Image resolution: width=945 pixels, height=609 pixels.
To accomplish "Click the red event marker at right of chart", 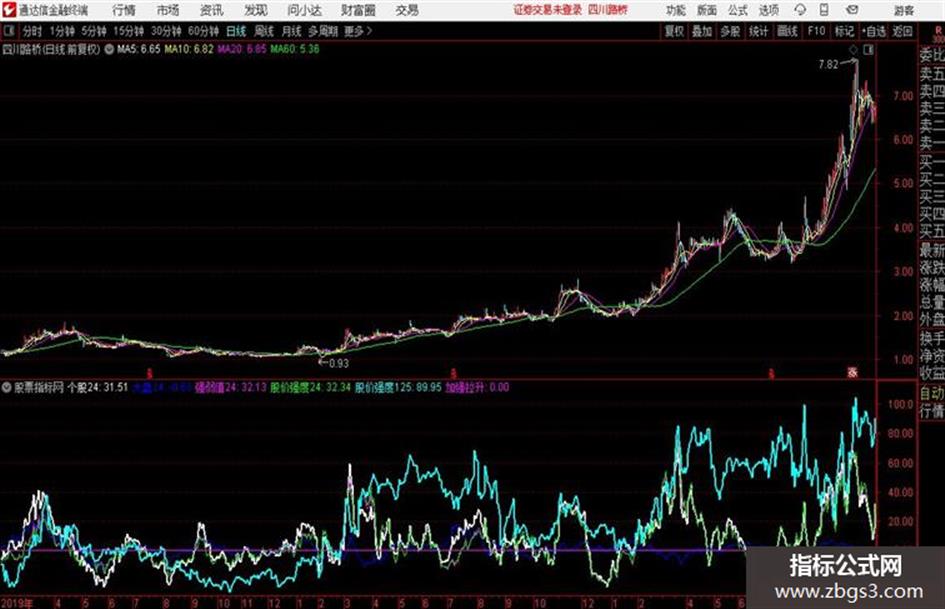I will pos(852,373).
